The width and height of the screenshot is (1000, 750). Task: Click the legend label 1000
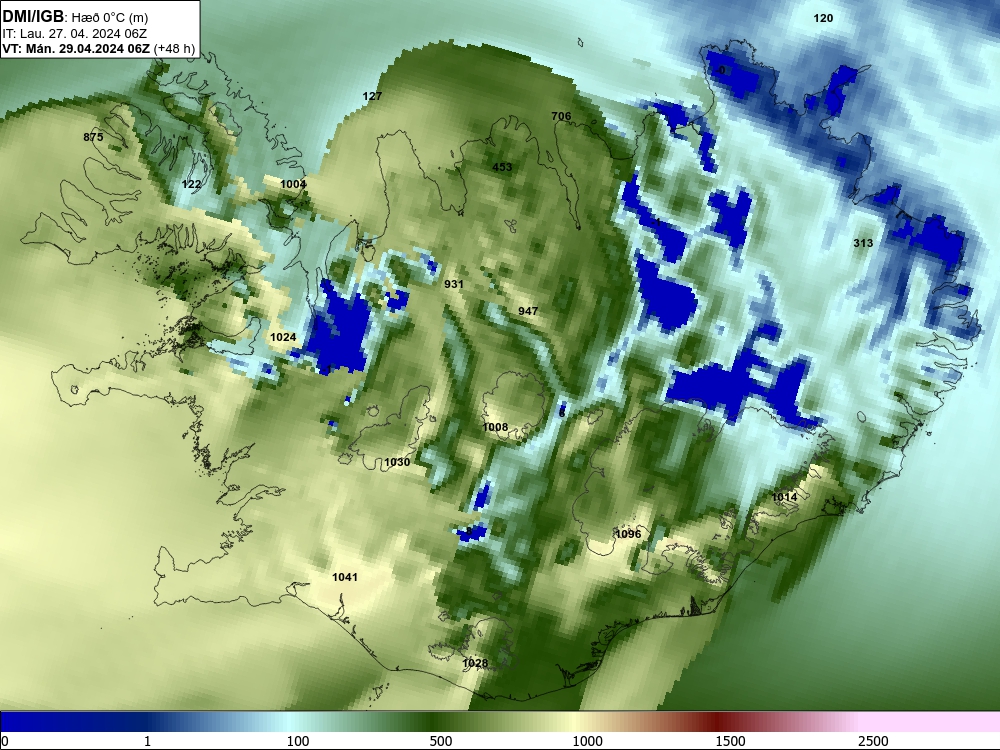[x=587, y=741]
